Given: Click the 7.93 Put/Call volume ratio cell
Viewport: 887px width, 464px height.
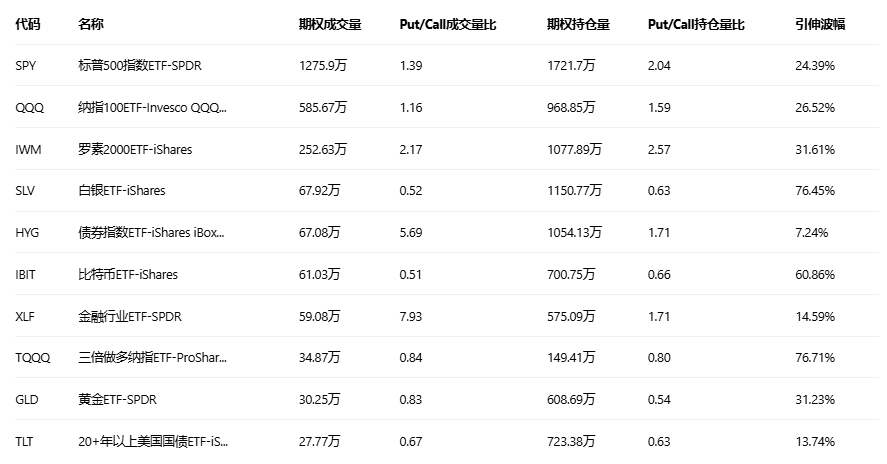Looking at the screenshot, I should click(x=410, y=316).
